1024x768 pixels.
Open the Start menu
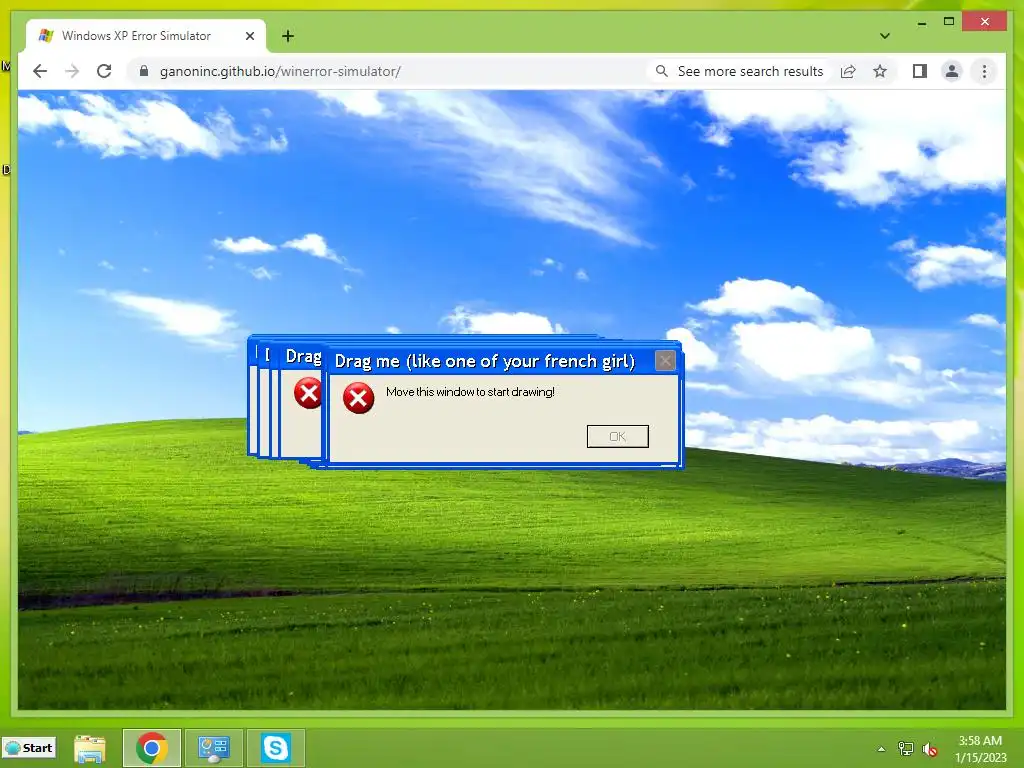[29, 748]
